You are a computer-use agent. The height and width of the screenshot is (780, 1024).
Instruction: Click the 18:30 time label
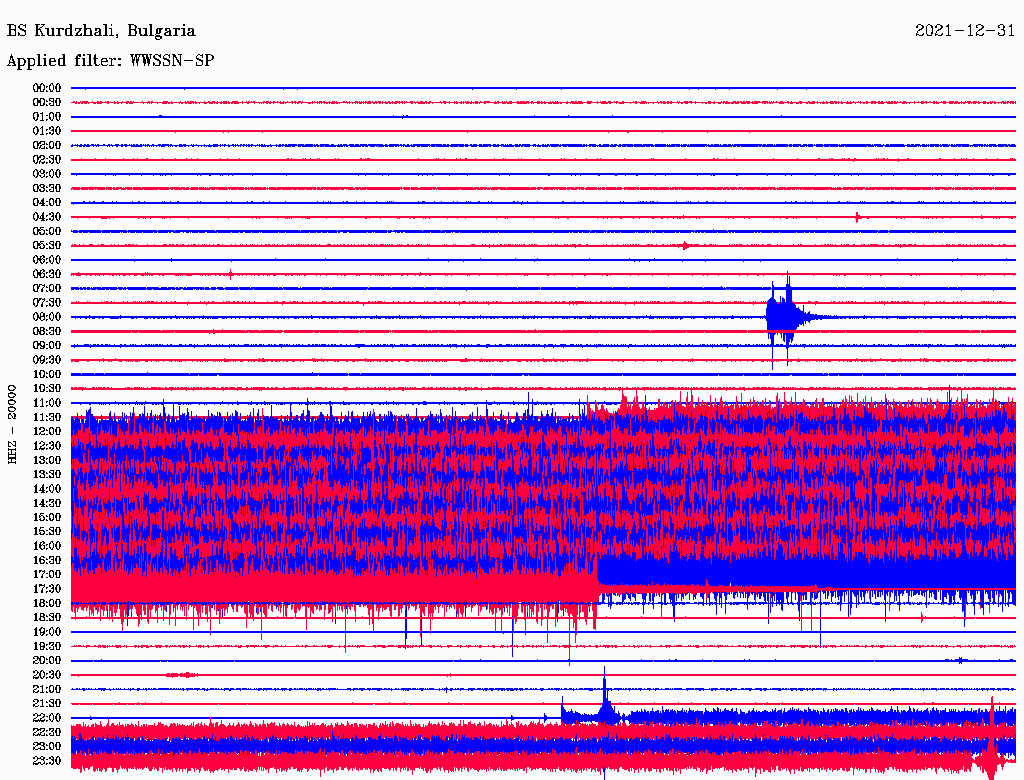[47, 617]
